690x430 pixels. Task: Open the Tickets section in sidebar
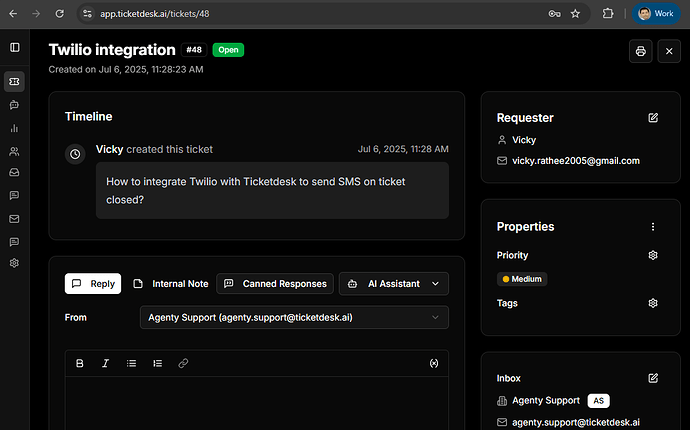click(14, 82)
